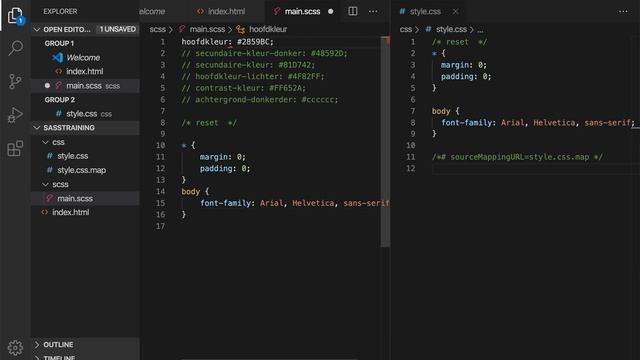Click body selector in style.css
This screenshot has width=640, height=360.
pyautogui.click(x=441, y=111)
